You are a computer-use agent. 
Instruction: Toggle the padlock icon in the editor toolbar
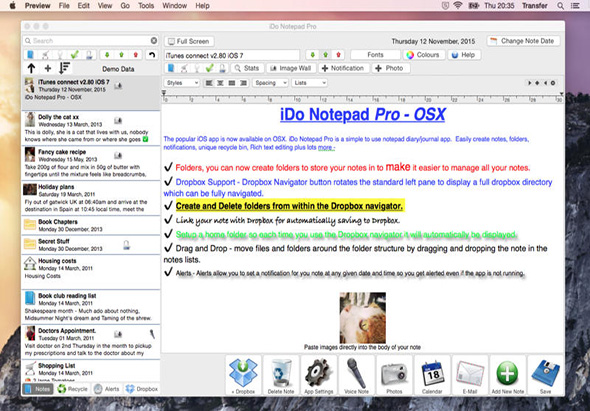pyautogui.click(x=222, y=68)
